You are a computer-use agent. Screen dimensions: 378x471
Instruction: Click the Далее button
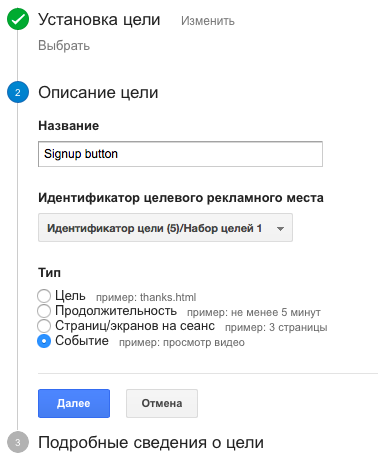pos(74,403)
